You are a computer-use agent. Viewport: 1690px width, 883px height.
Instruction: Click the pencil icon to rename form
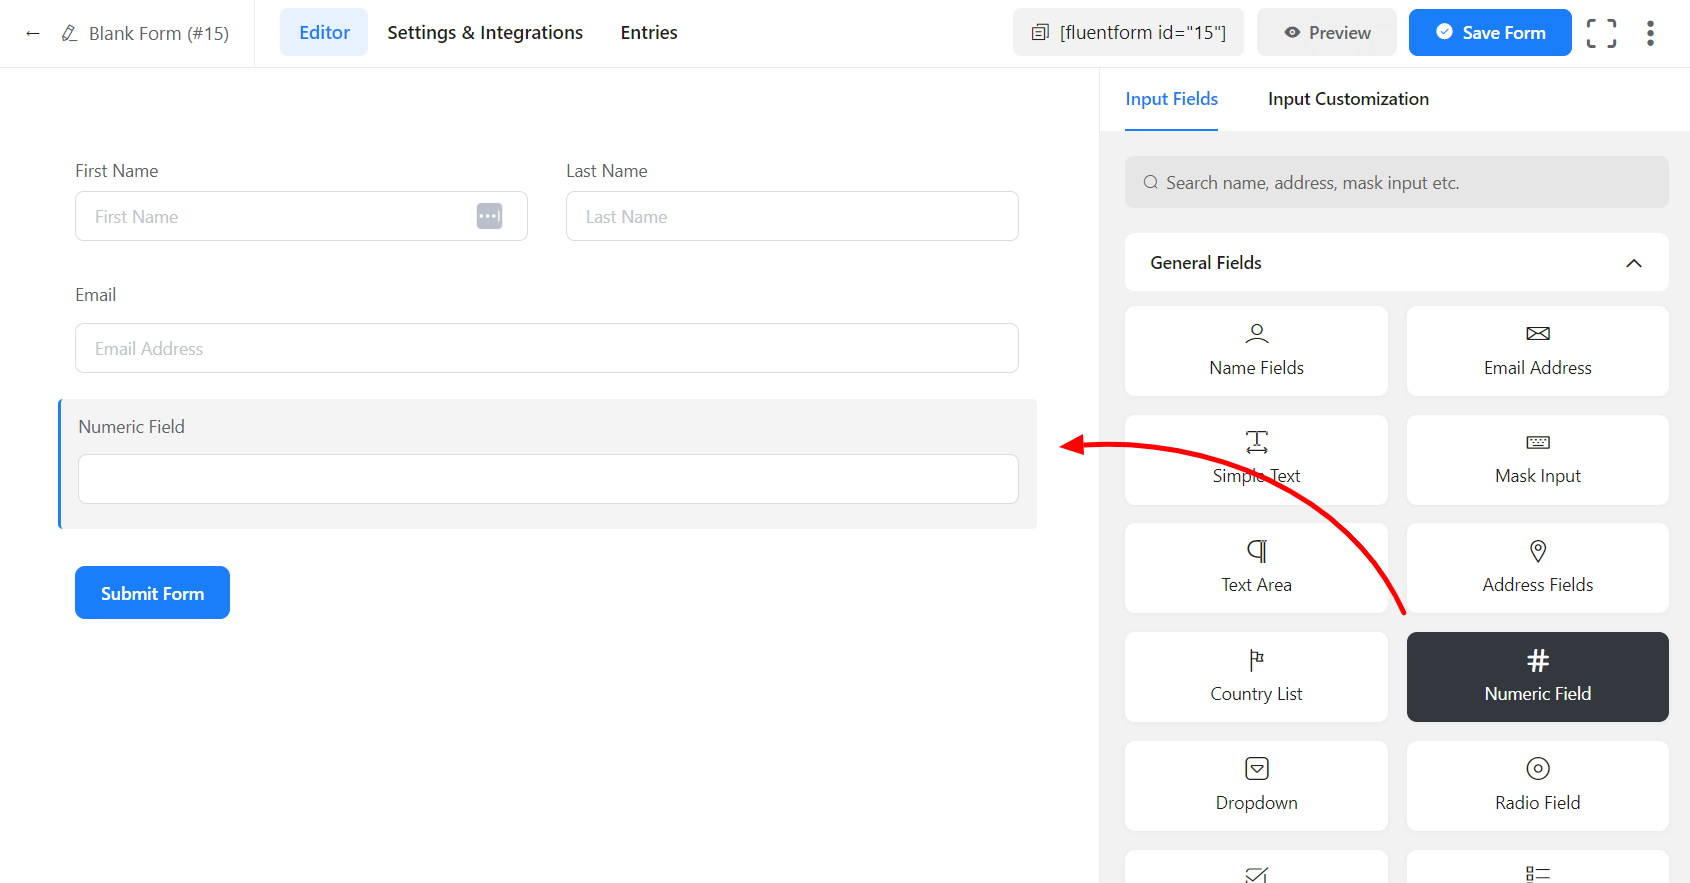(x=69, y=33)
